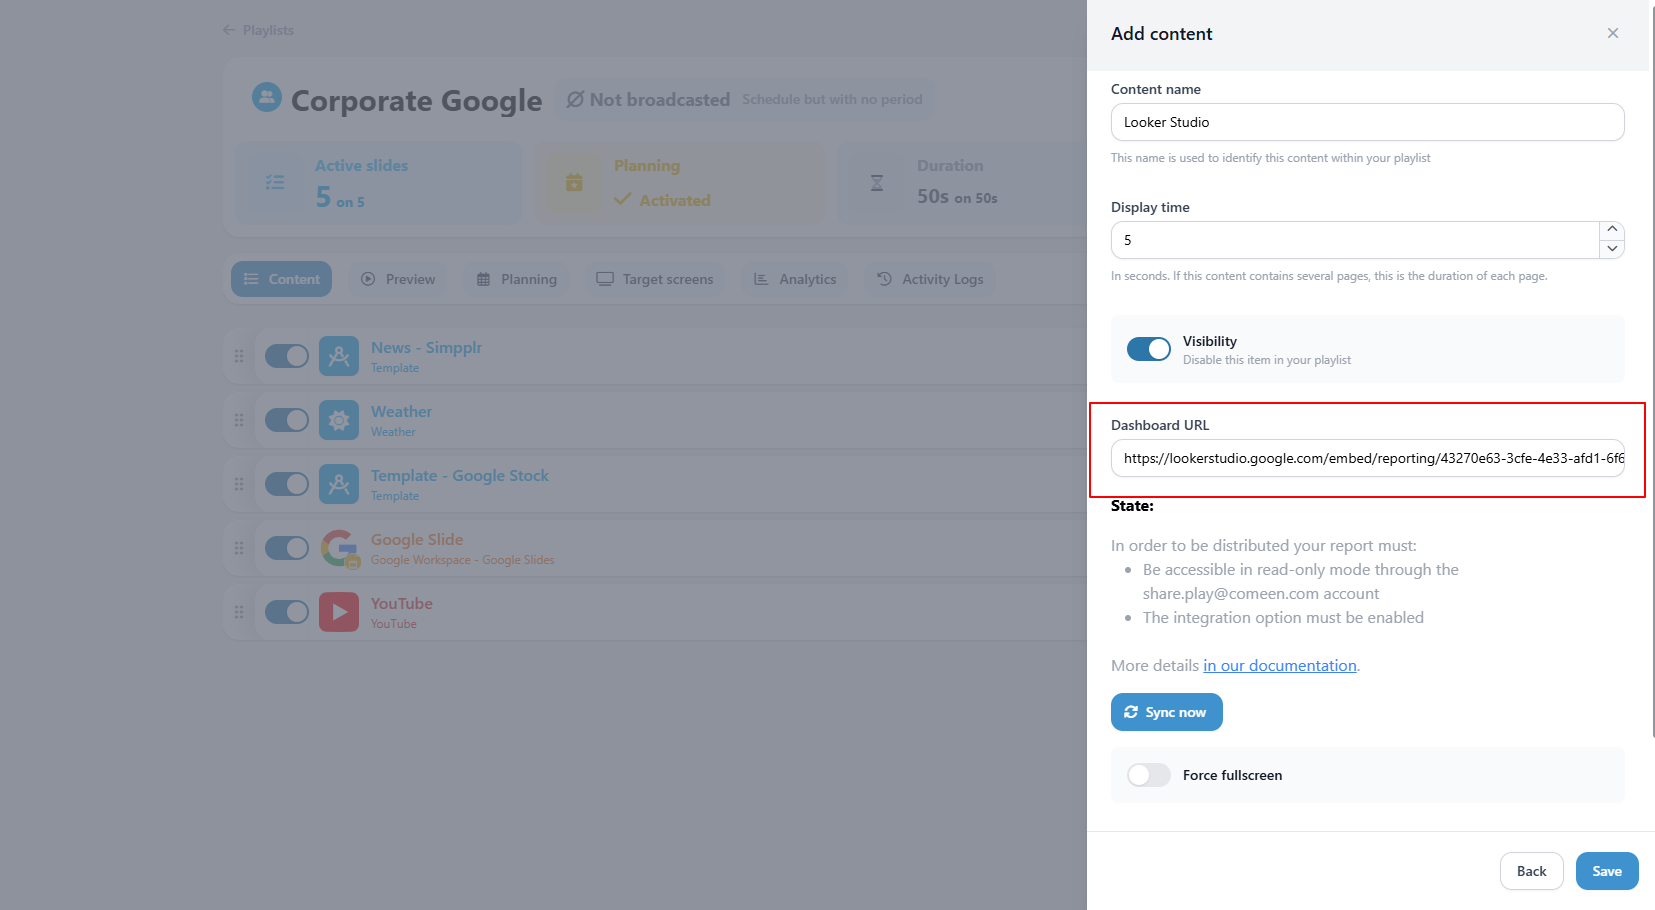Click the Content name input field
1655x910 pixels.
pos(1367,122)
